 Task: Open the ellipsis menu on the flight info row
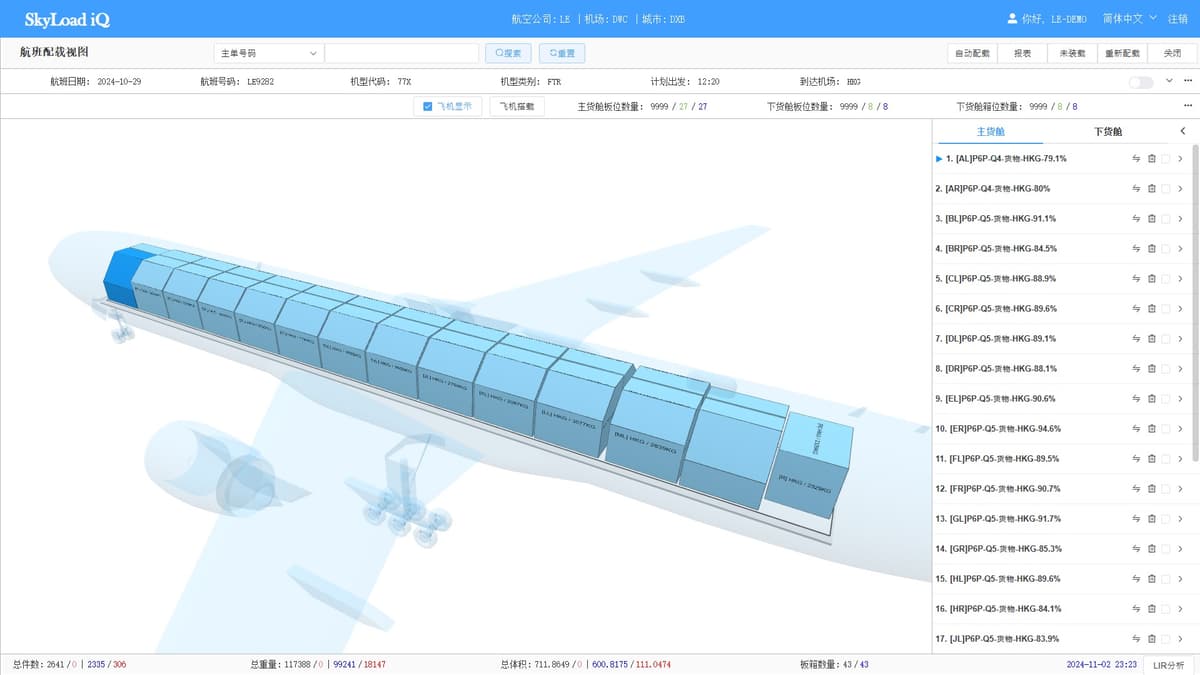1187,80
